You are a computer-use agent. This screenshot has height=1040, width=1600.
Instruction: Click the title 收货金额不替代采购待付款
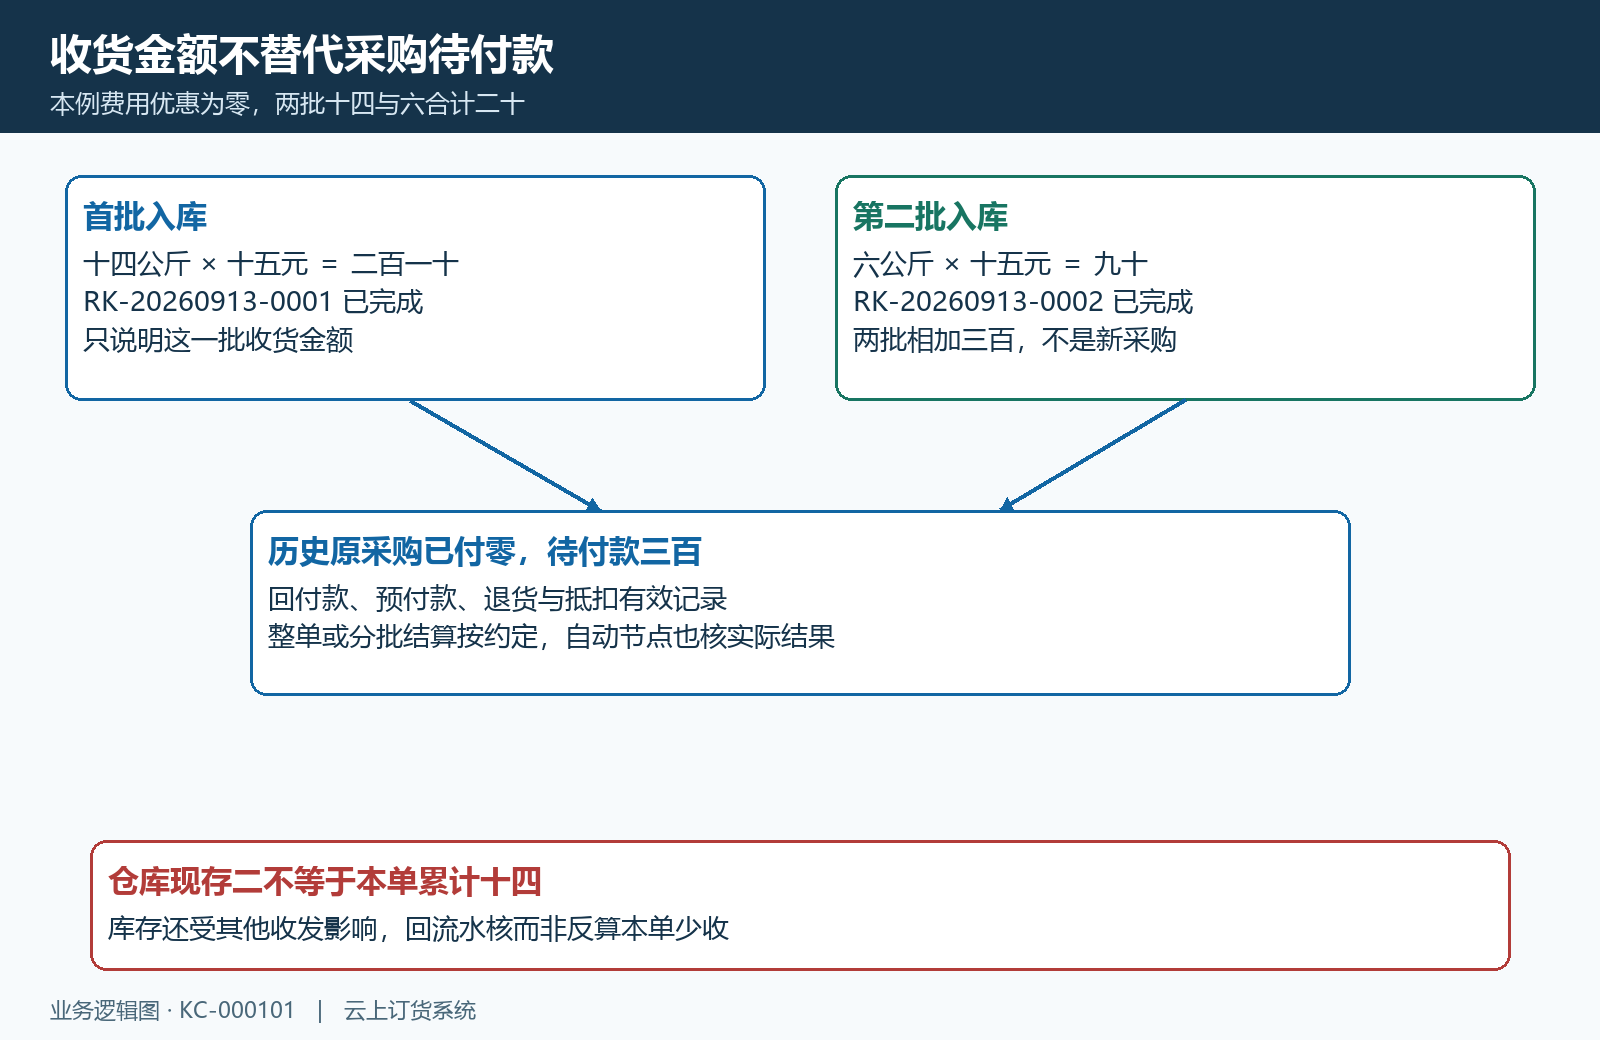pyautogui.click(x=302, y=54)
